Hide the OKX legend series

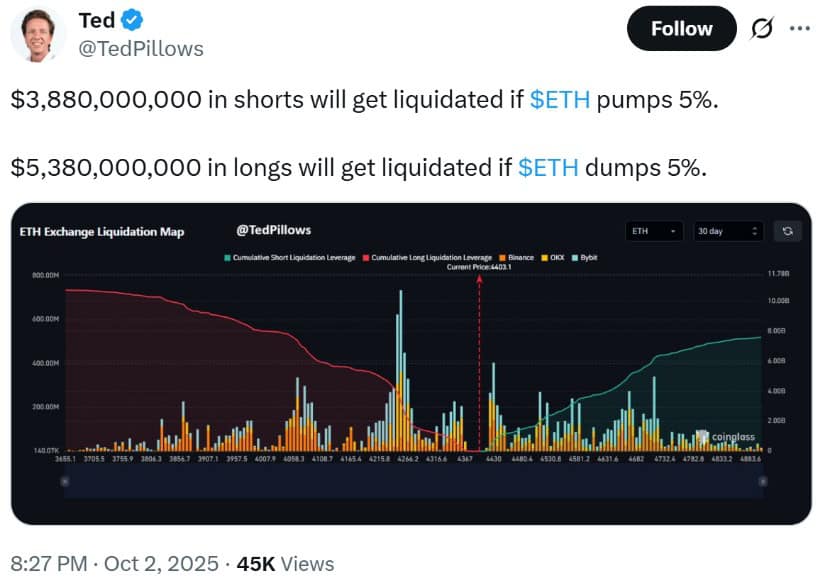point(554,258)
